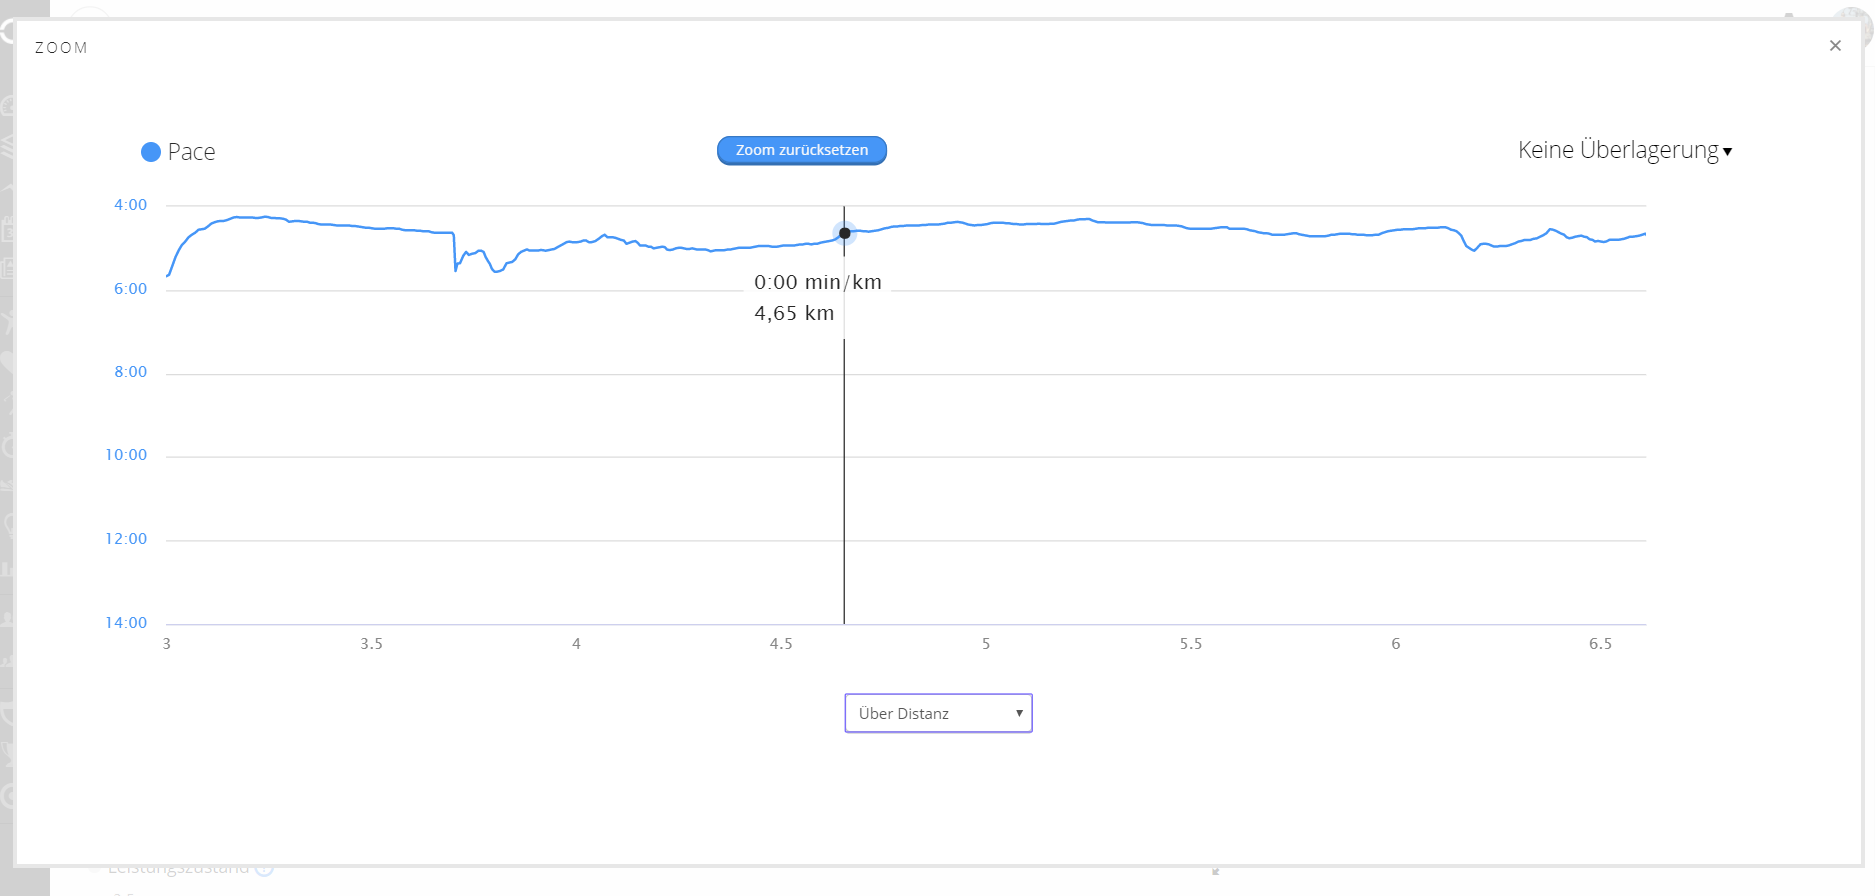This screenshot has width=1875, height=896.
Task: Click the 6.5 x-axis tick label
Action: (1601, 644)
